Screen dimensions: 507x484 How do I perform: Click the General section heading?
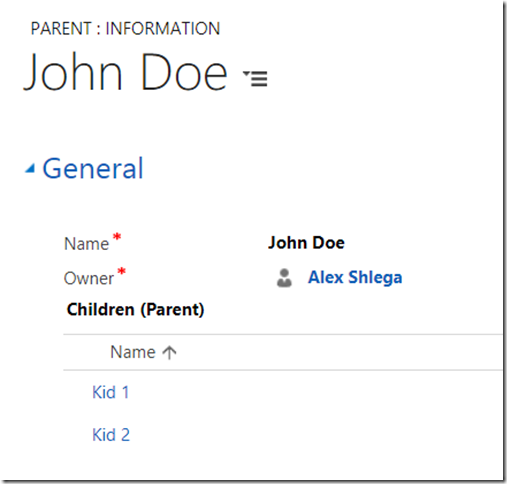coord(93,168)
